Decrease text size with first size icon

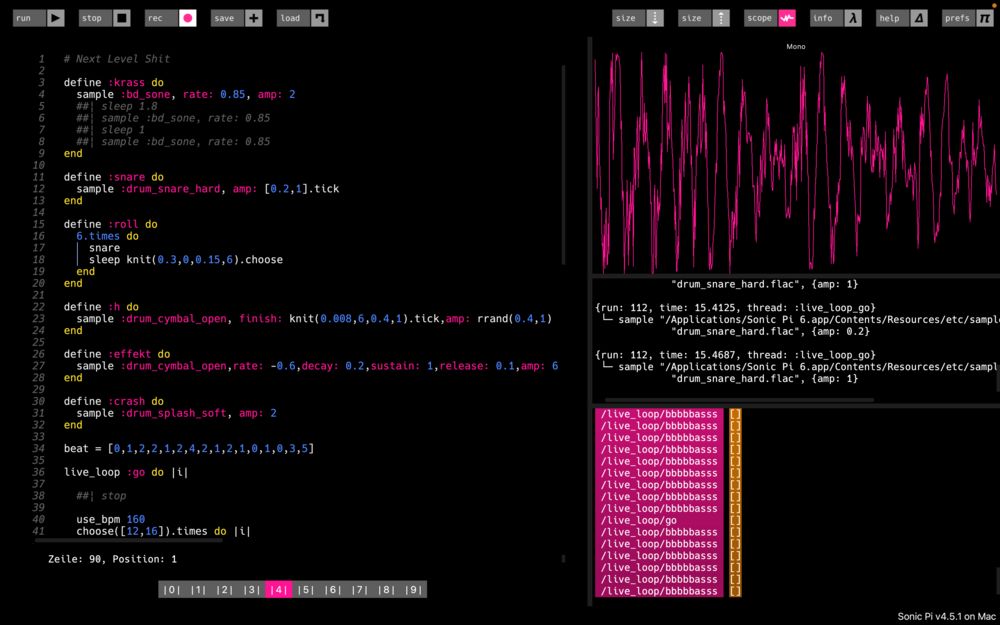pos(655,18)
